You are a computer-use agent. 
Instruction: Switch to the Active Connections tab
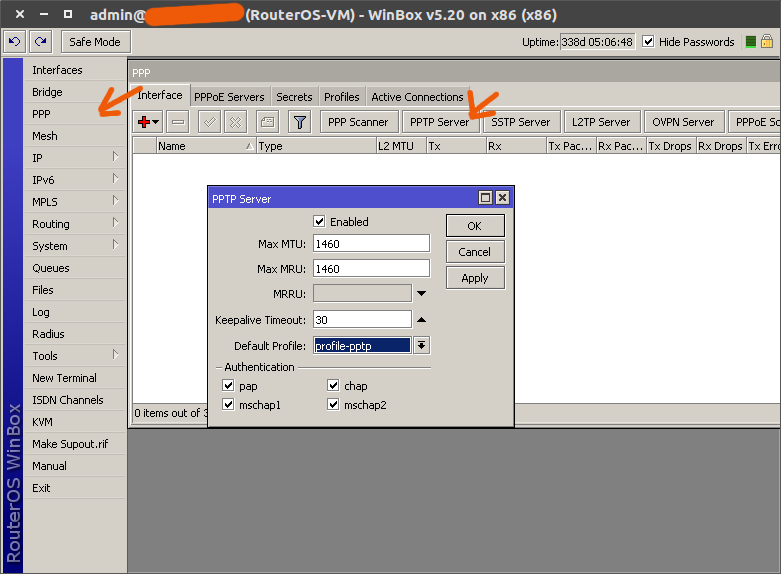[417, 97]
